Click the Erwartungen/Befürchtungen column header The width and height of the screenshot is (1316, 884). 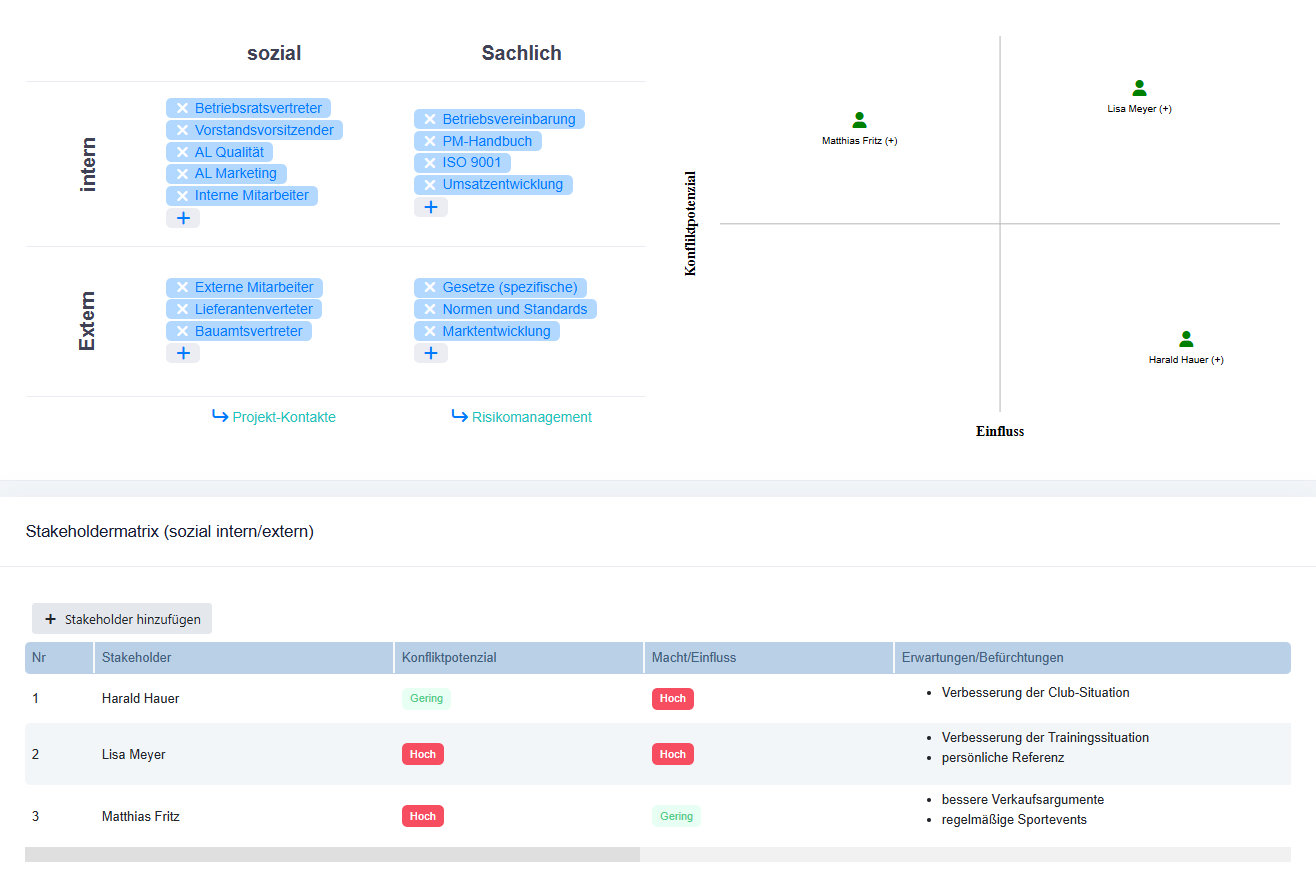pos(1093,658)
